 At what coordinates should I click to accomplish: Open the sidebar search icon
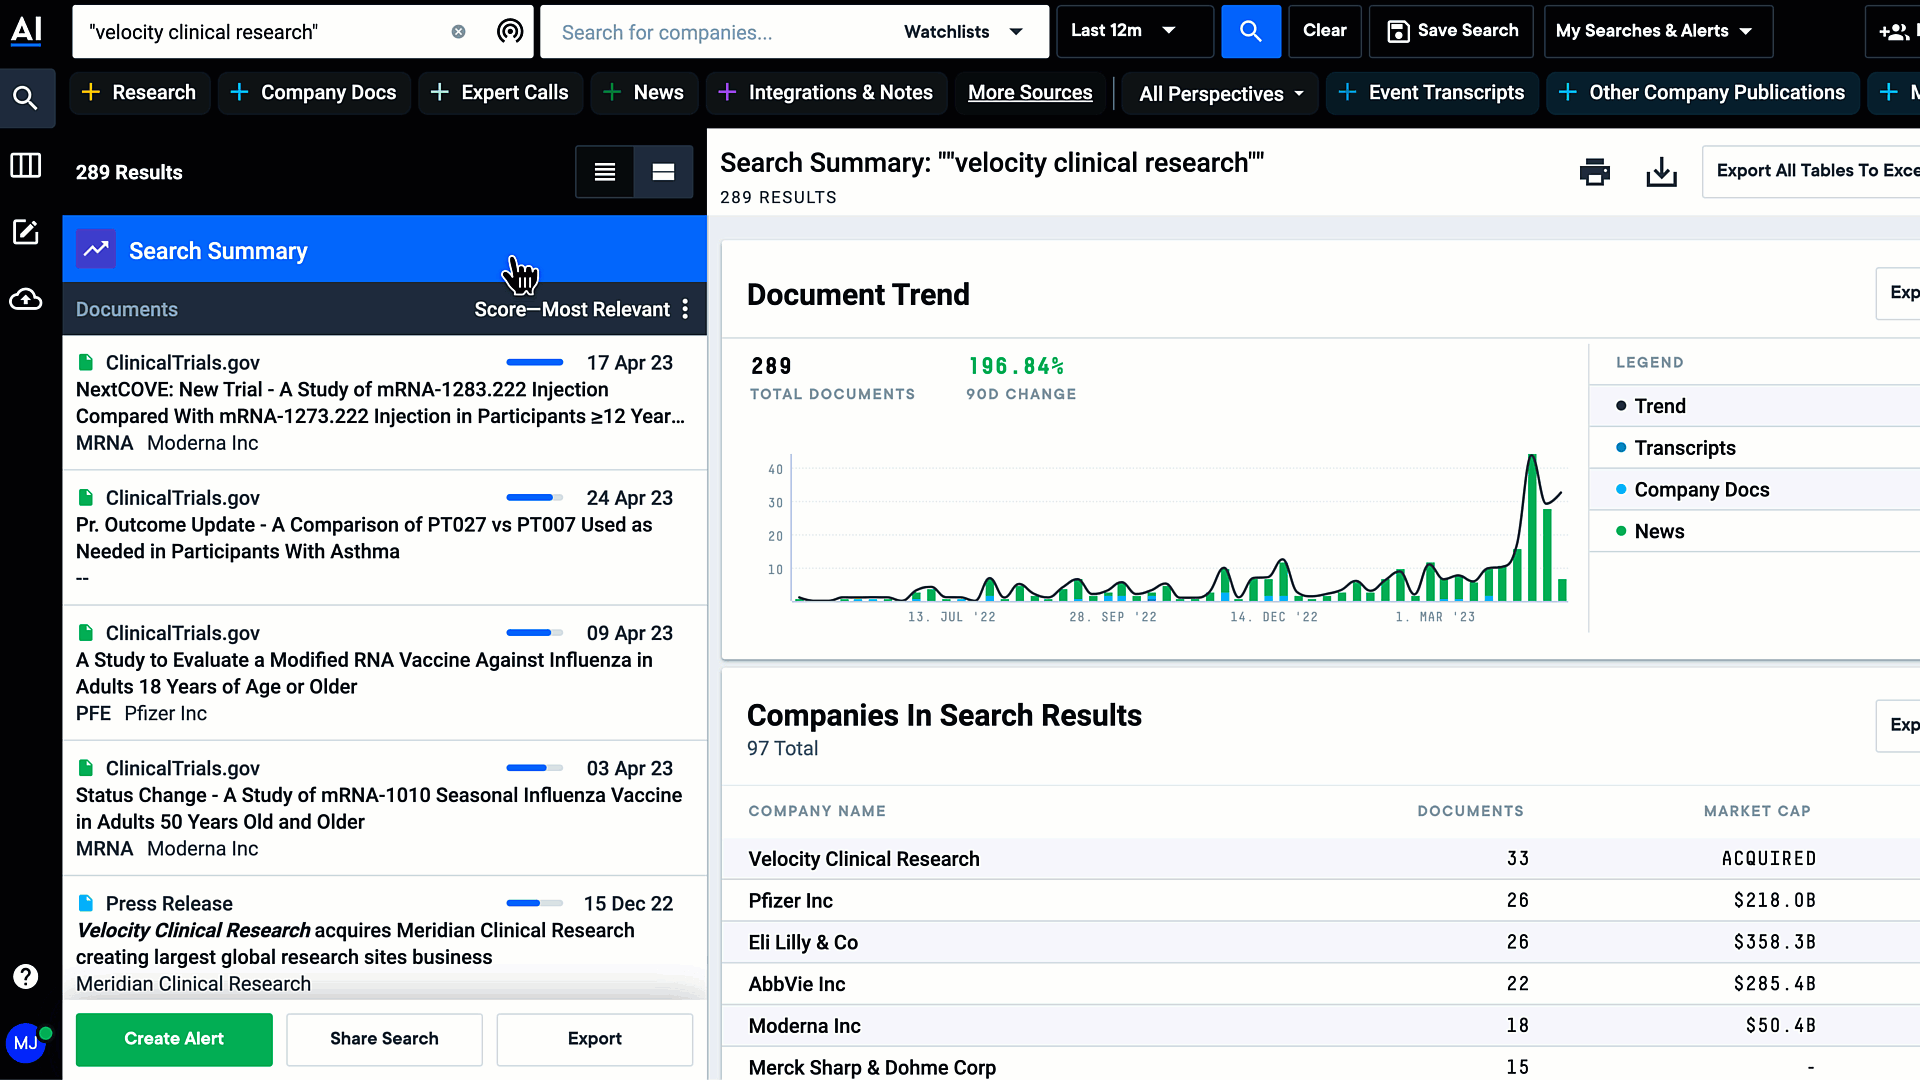click(x=26, y=98)
